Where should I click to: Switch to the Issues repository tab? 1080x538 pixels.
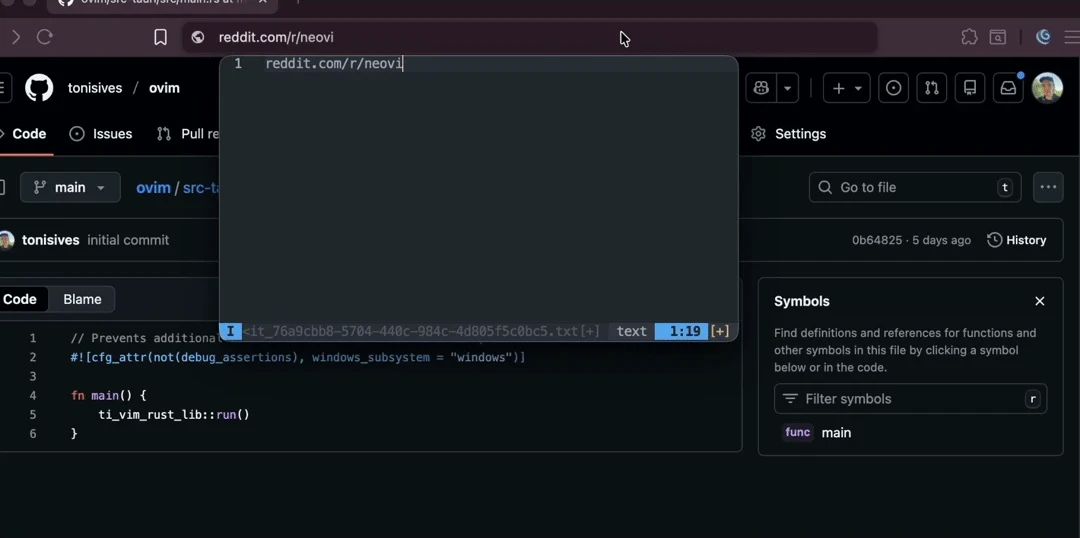click(101, 134)
